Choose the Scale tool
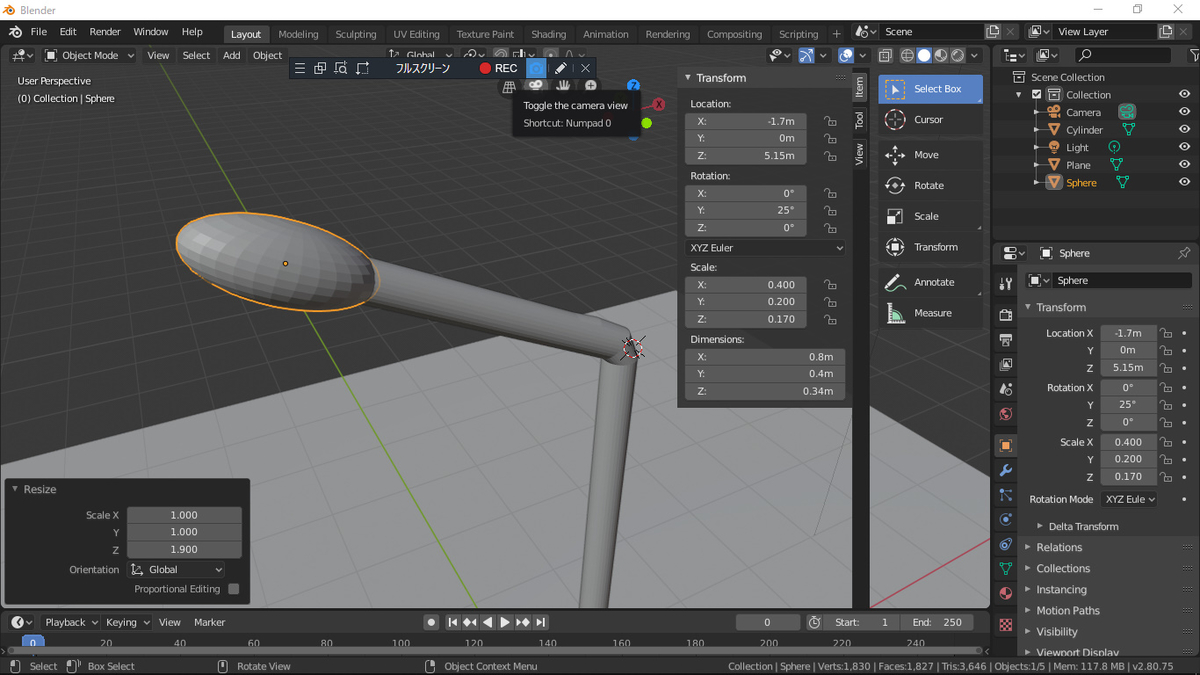This screenshot has height=675, width=1200. (929, 216)
